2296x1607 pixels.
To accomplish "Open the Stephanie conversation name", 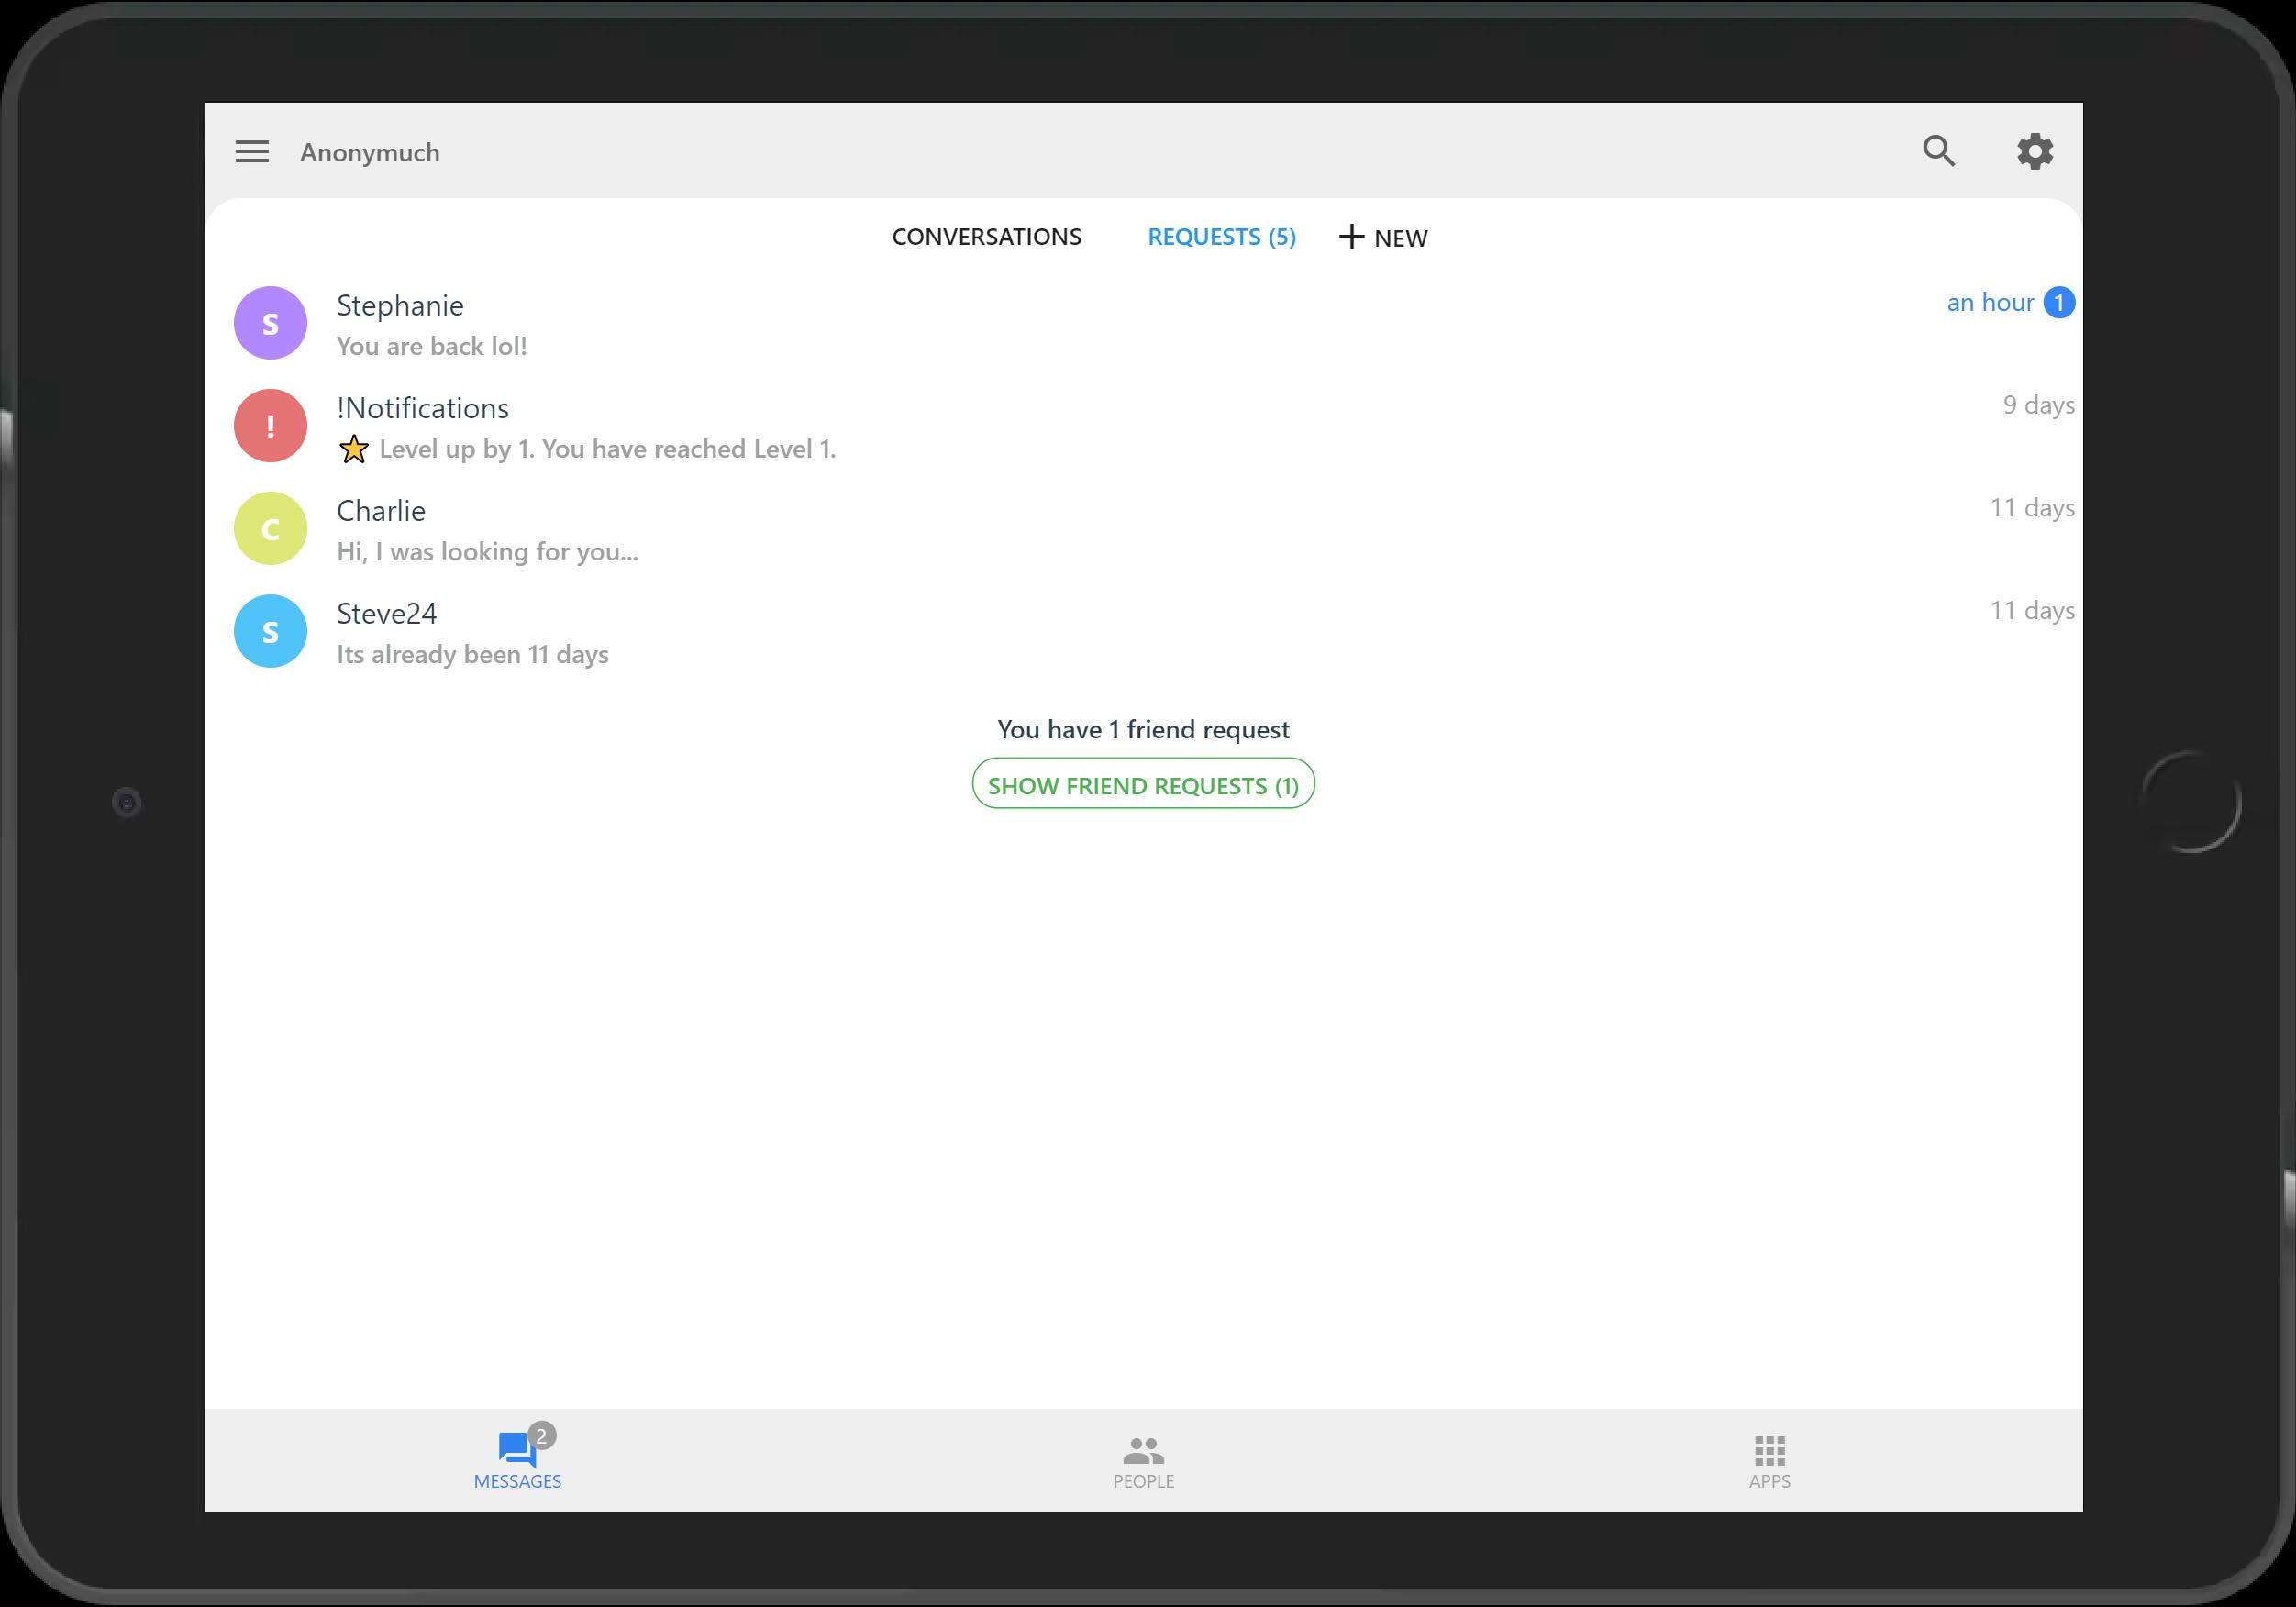I will (x=400, y=305).
